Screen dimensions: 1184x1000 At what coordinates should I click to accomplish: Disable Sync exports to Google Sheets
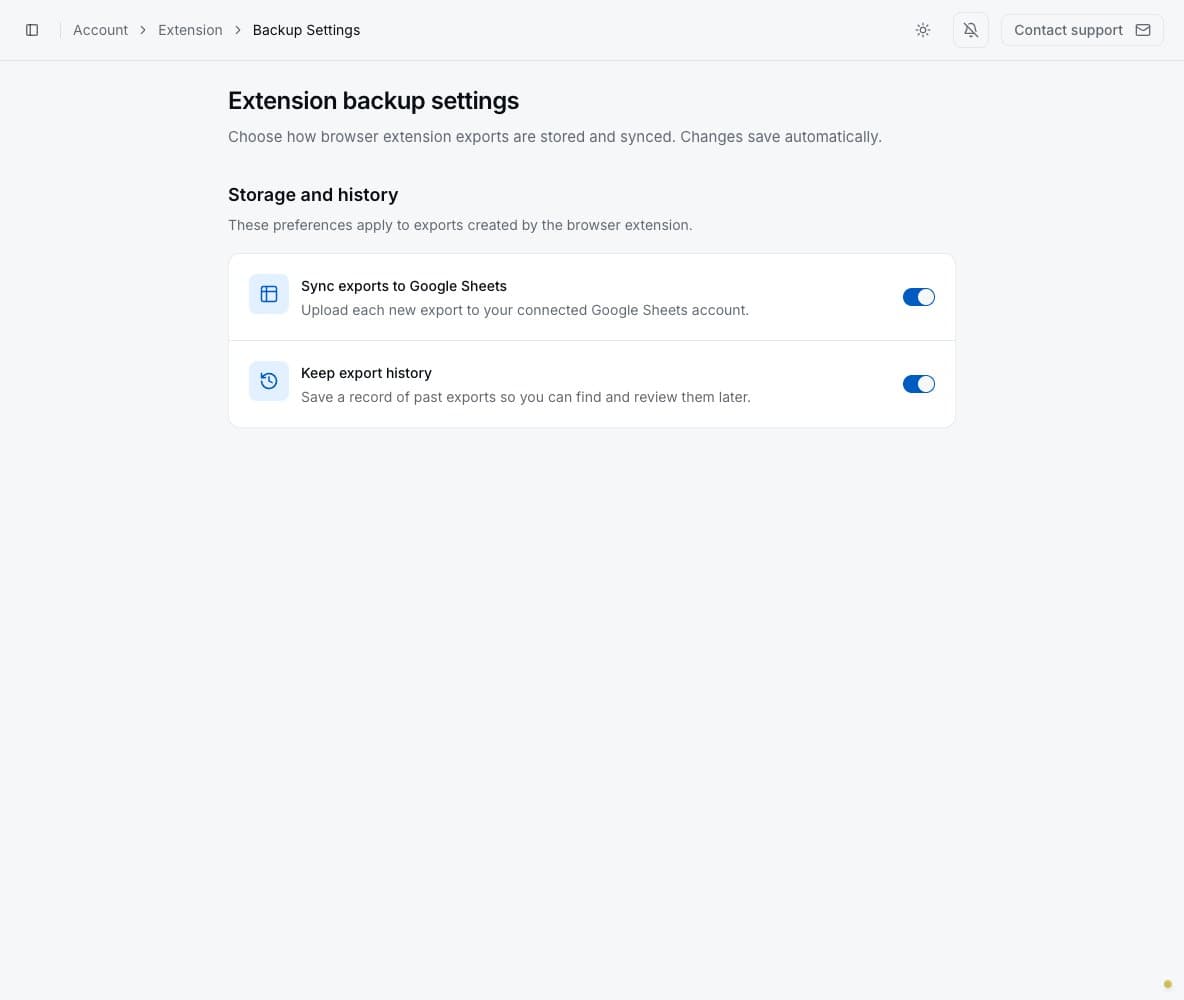coord(918,297)
